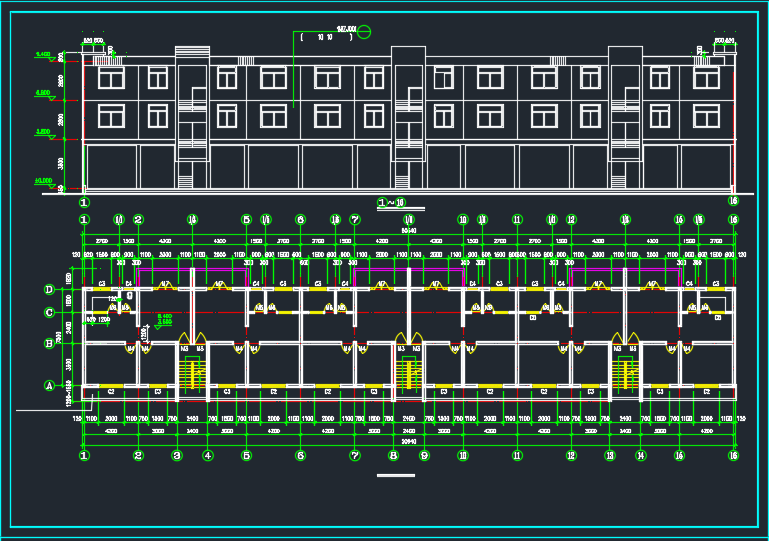The height and width of the screenshot is (541, 769).
Task: Select the yellow staircase between grid lines 8 and 9
Action: tap(409, 374)
